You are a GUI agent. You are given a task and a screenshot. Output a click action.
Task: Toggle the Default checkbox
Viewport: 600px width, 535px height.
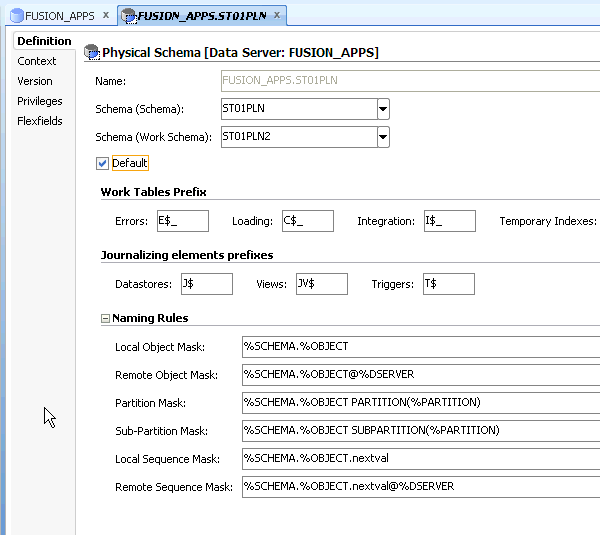pyautogui.click(x=103, y=163)
